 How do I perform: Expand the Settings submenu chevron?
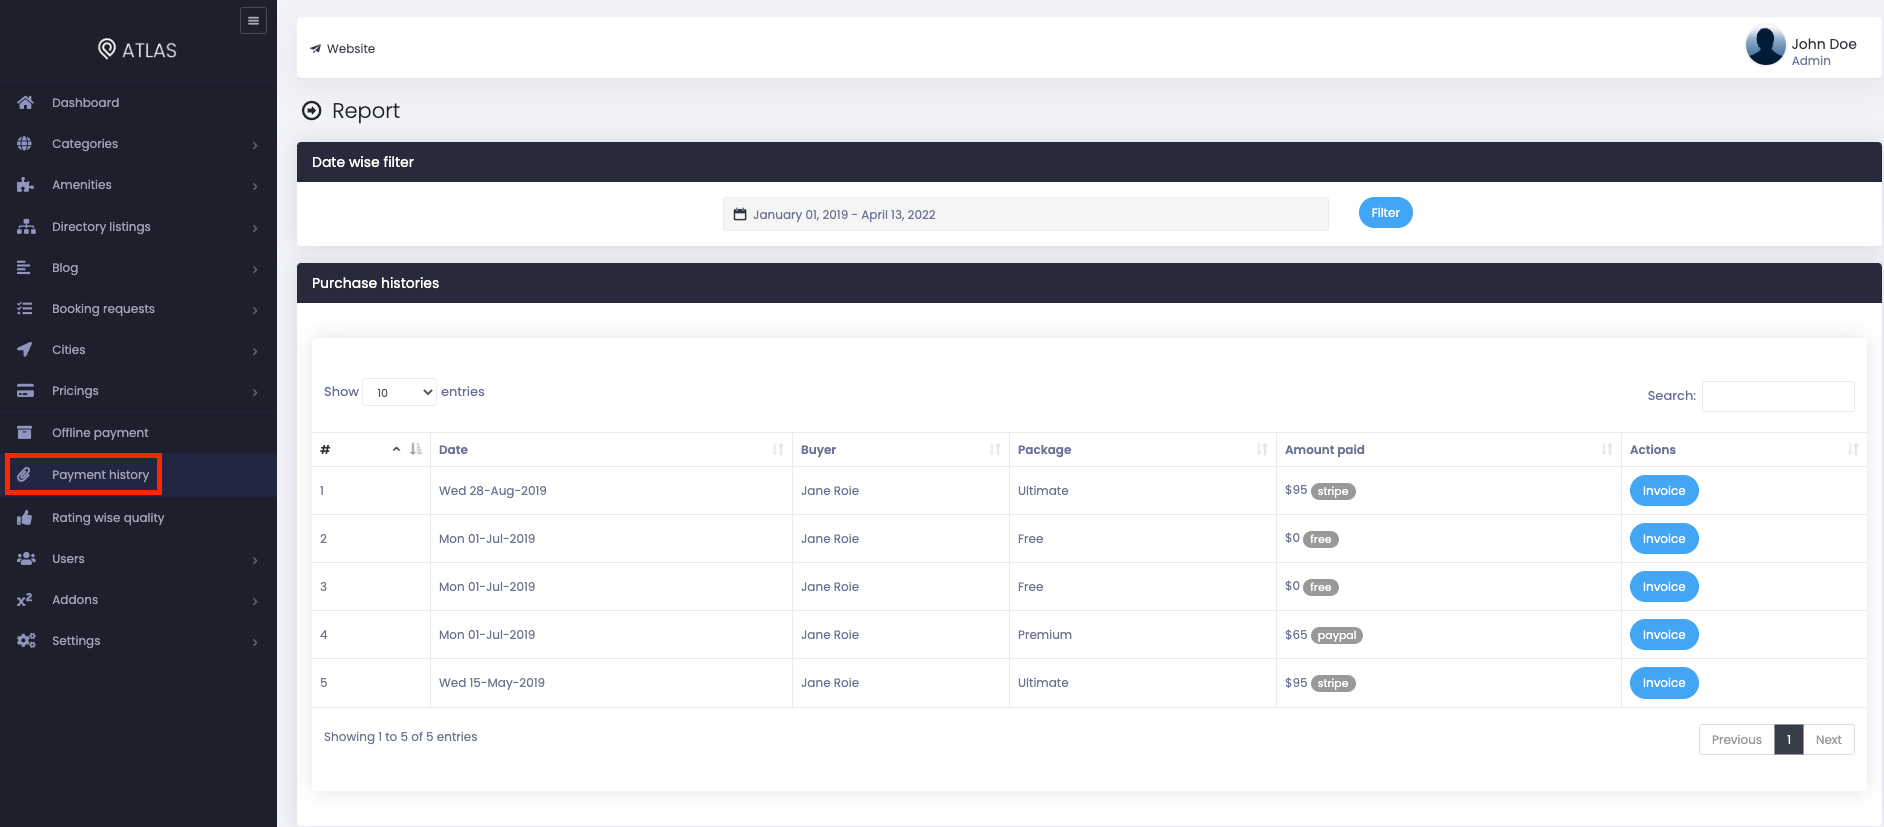(x=255, y=642)
